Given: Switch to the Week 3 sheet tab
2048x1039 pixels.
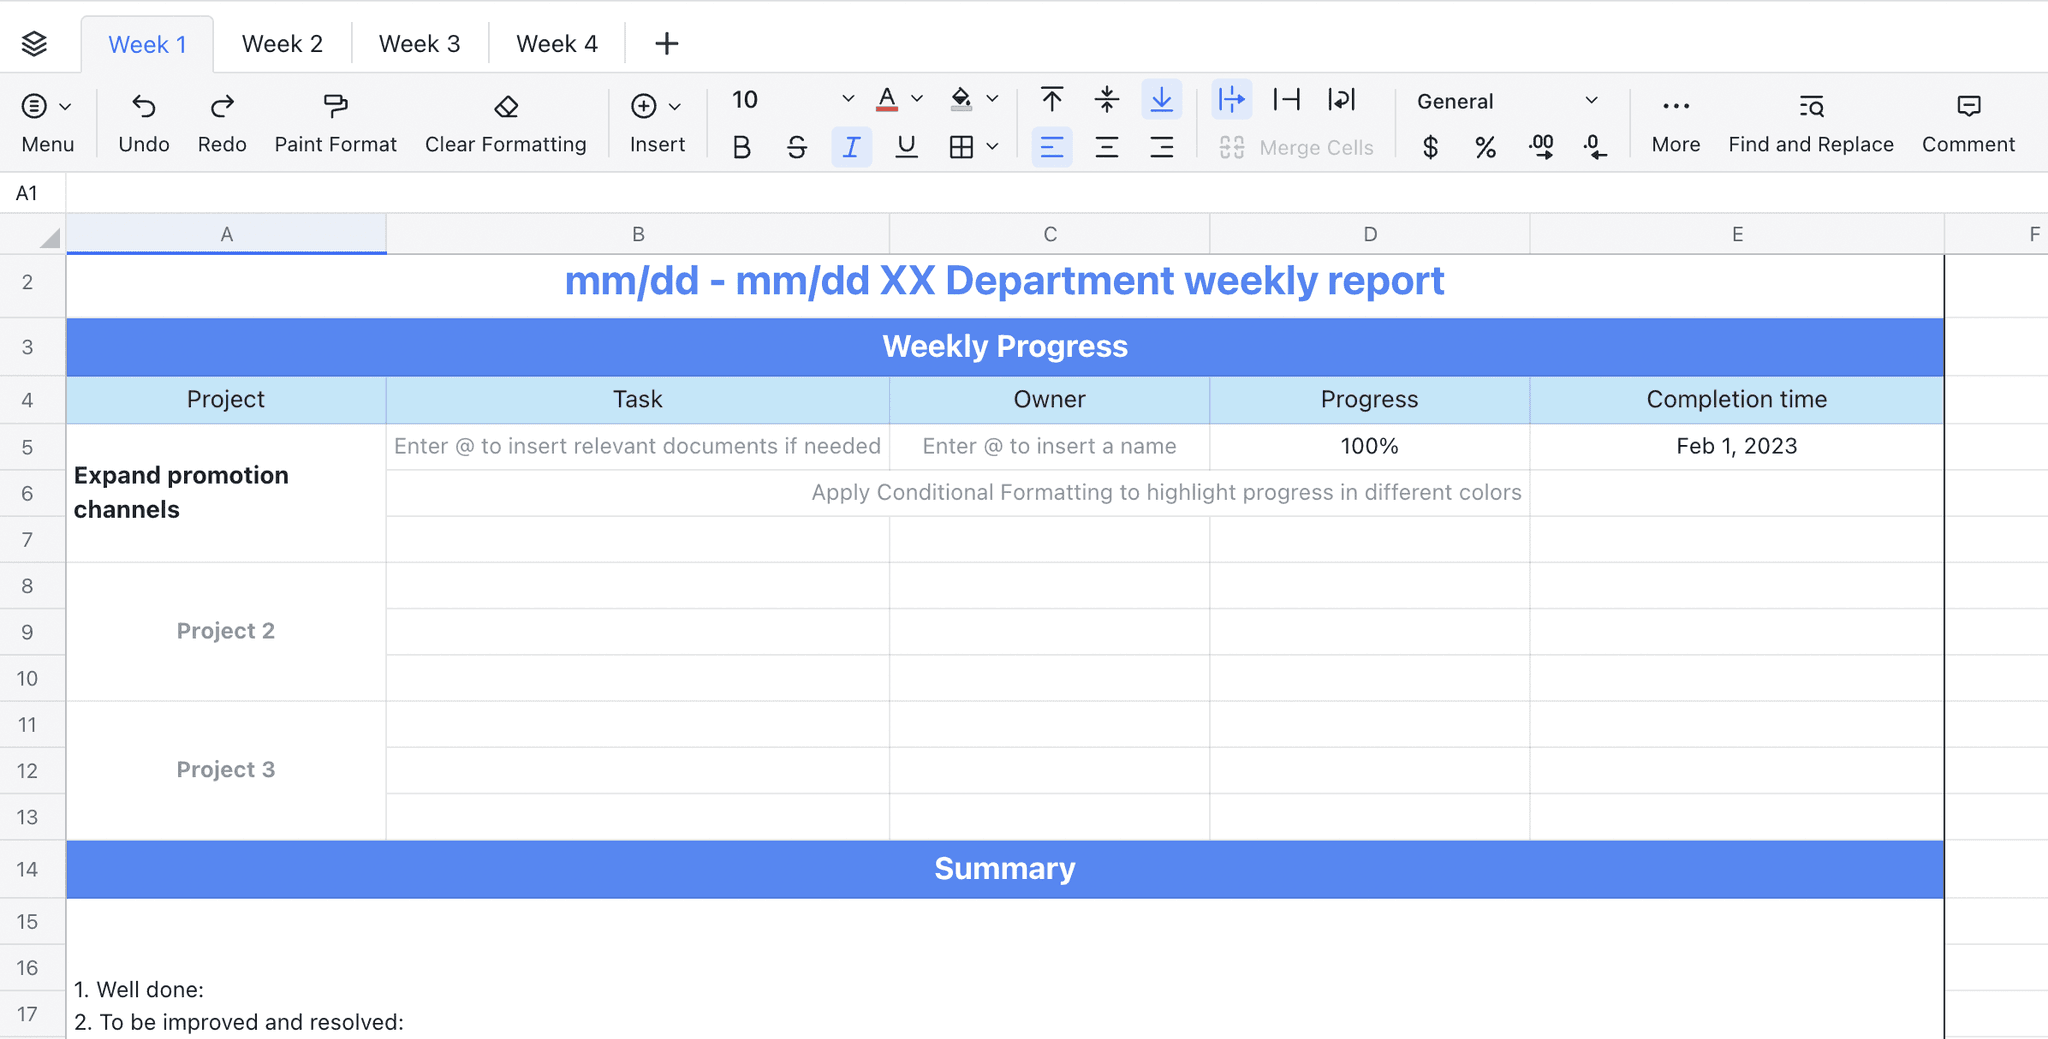Looking at the screenshot, I should [419, 43].
